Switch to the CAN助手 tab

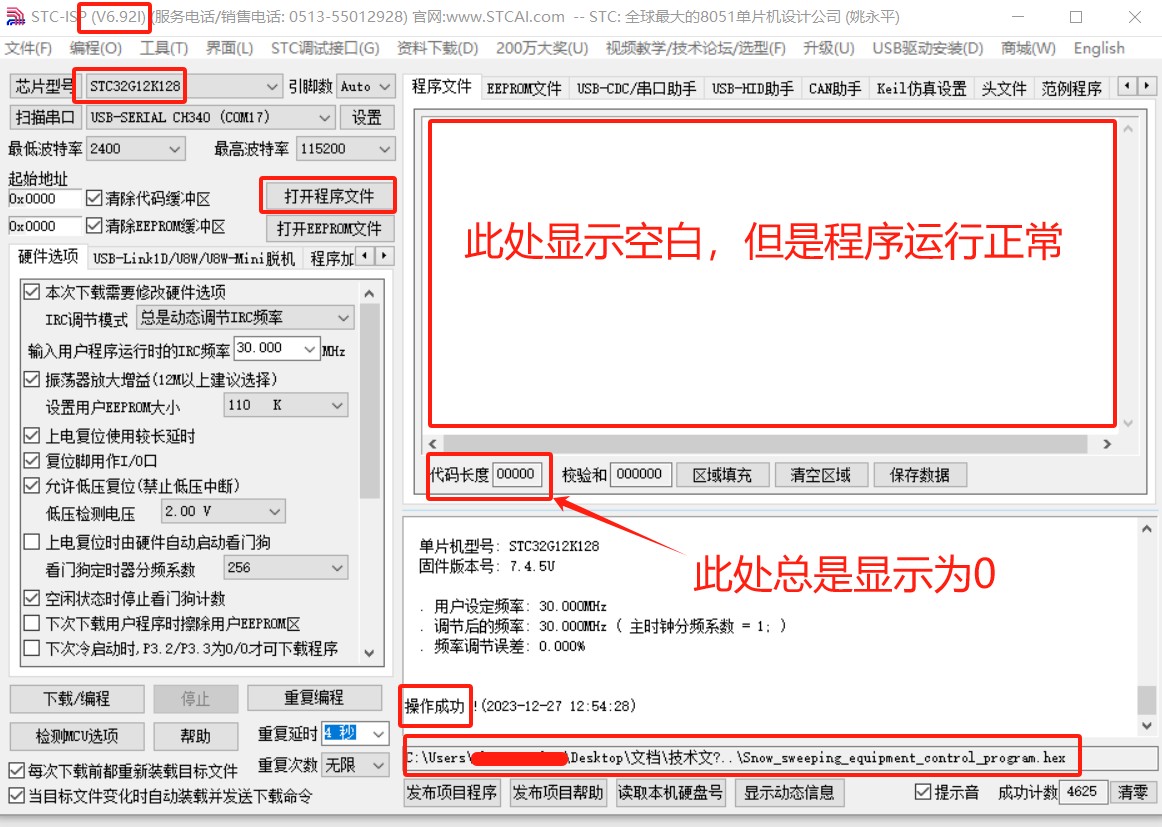(x=834, y=89)
